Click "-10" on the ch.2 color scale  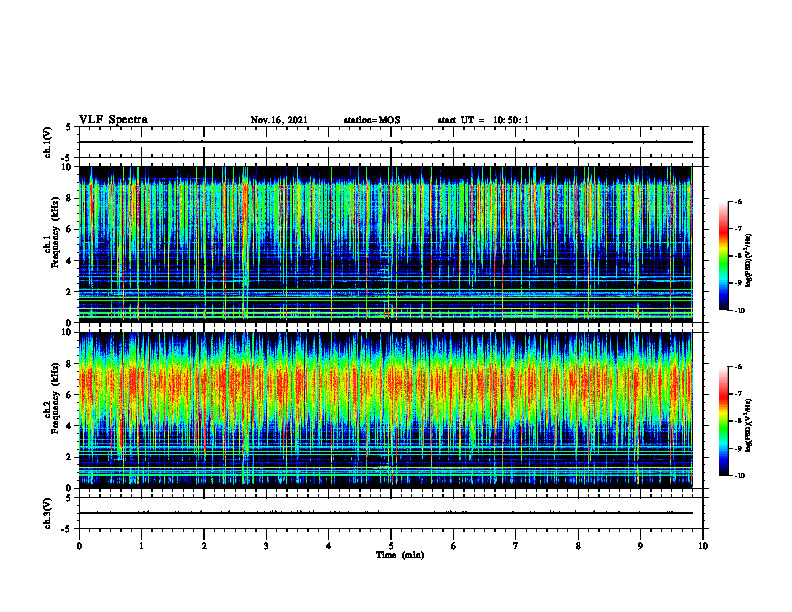point(739,476)
